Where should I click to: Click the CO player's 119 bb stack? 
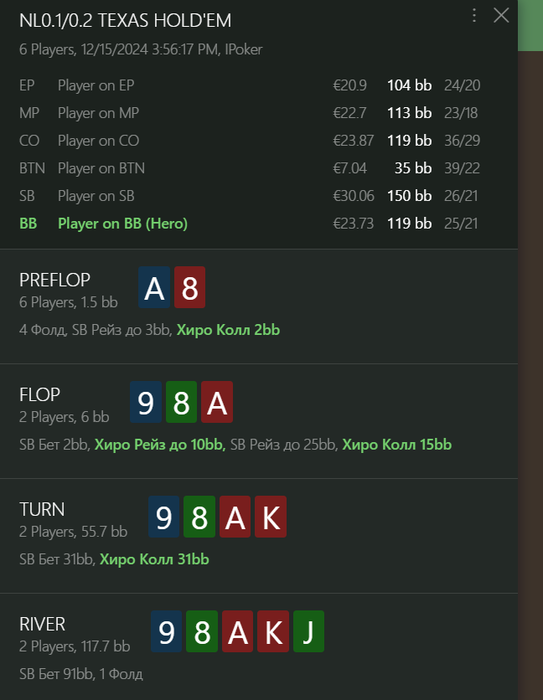click(409, 141)
